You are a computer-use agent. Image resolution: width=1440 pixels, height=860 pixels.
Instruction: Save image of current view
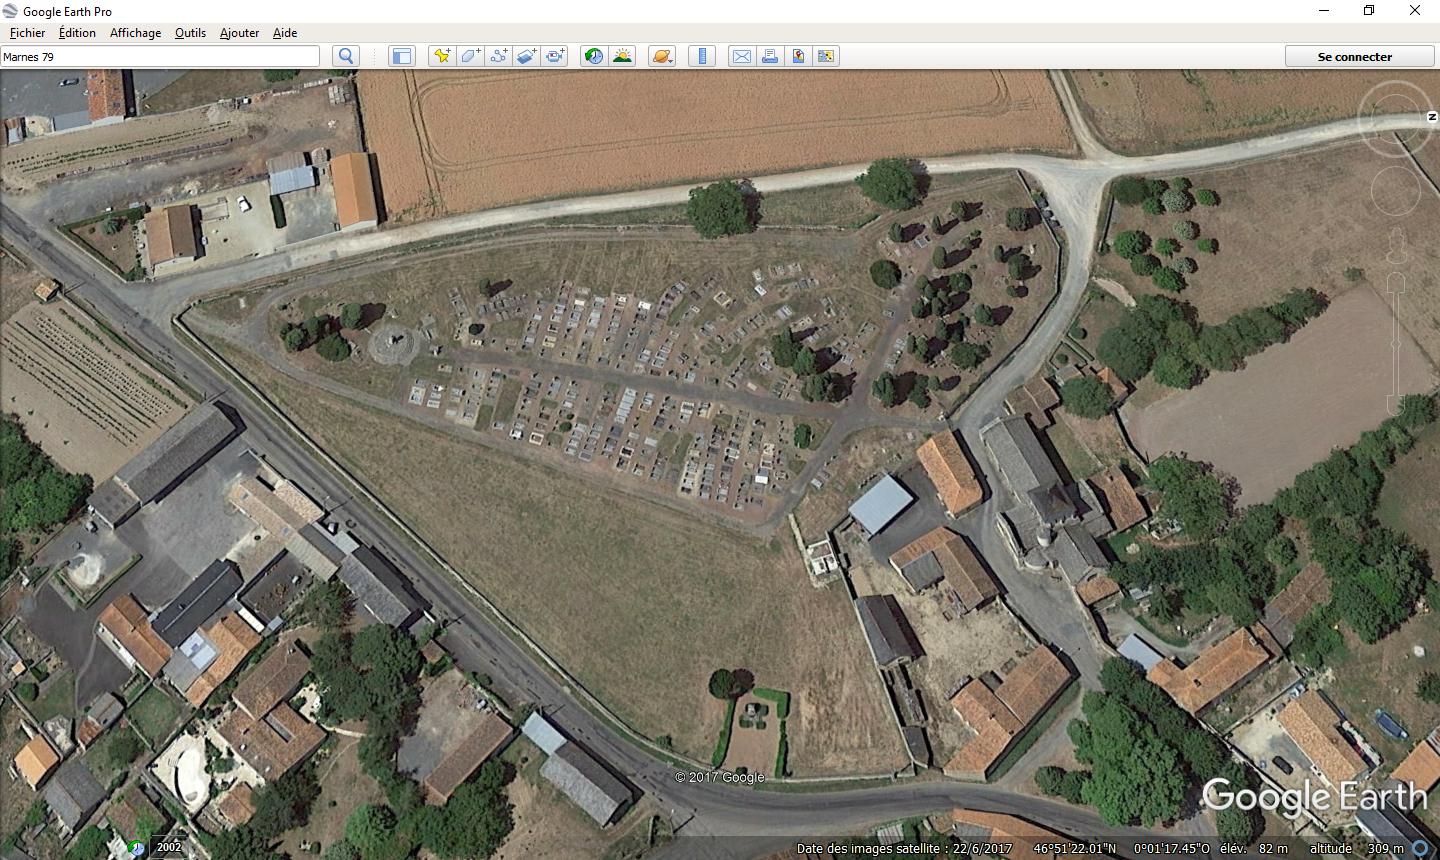[798, 56]
